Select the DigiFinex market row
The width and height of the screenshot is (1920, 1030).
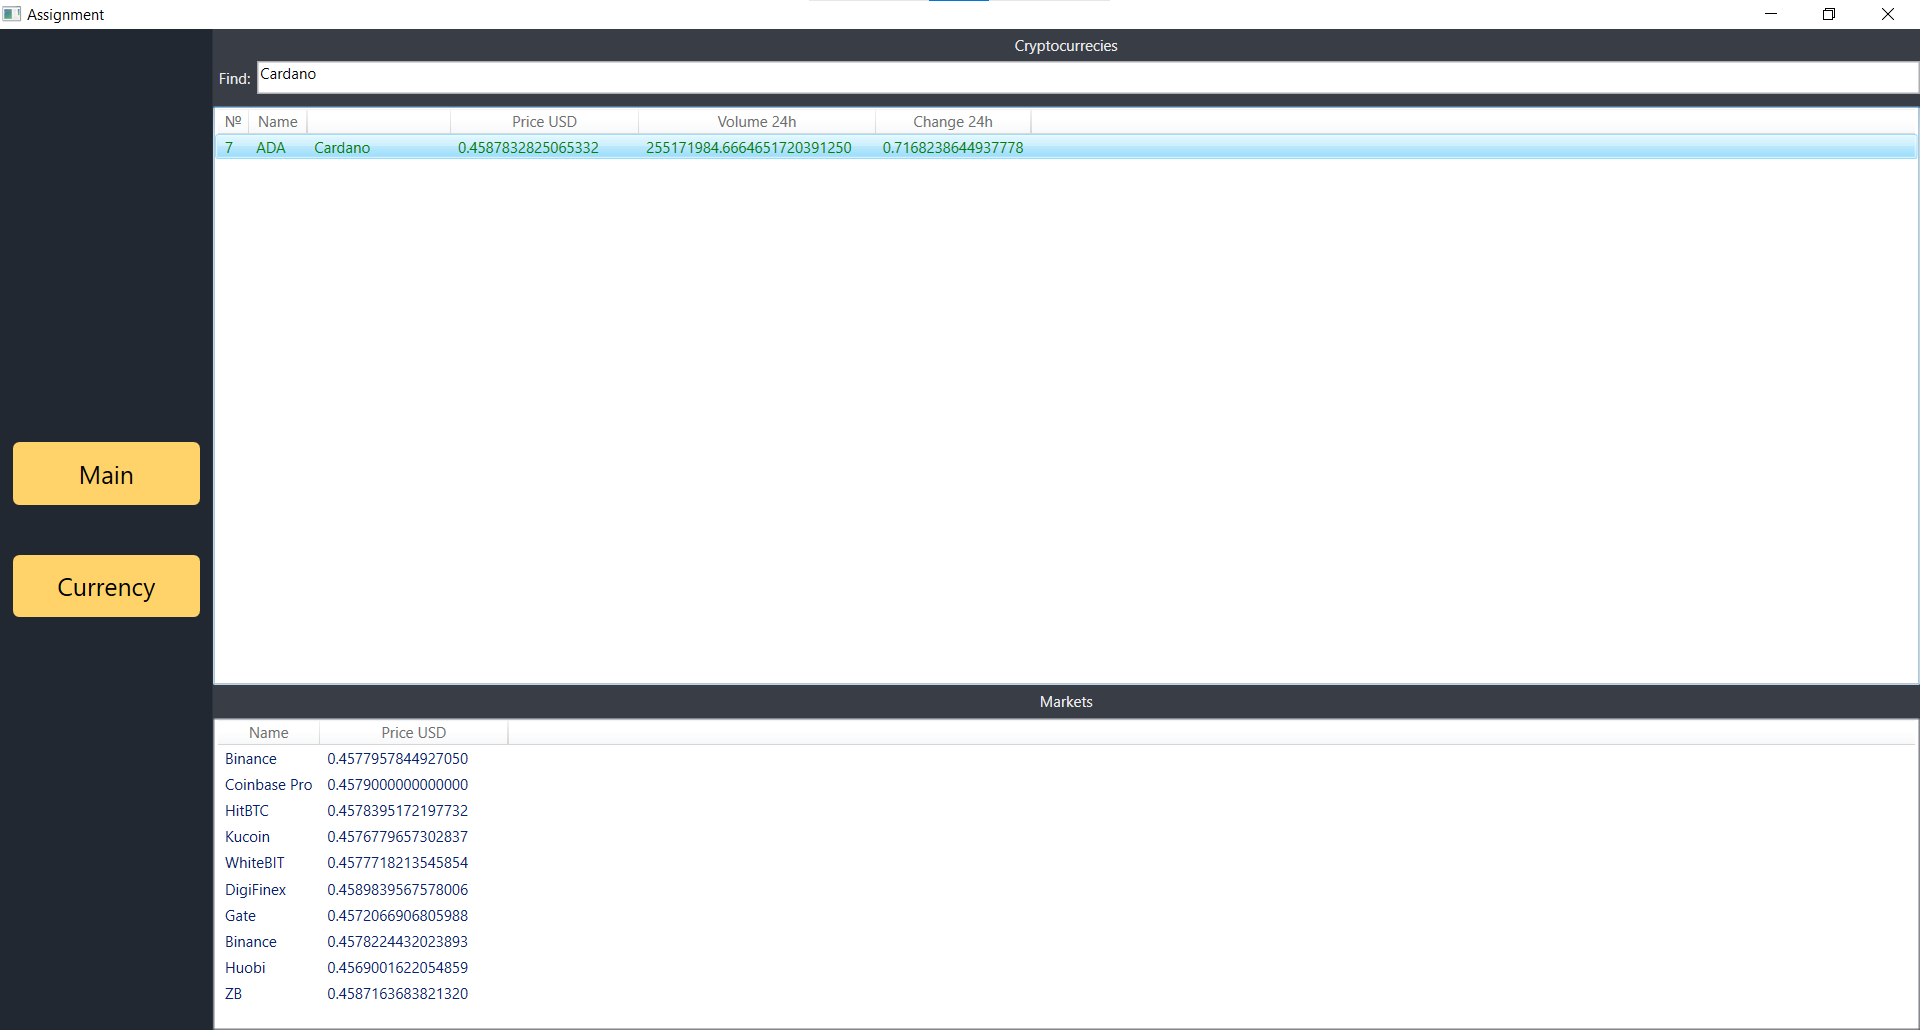tap(1066, 890)
